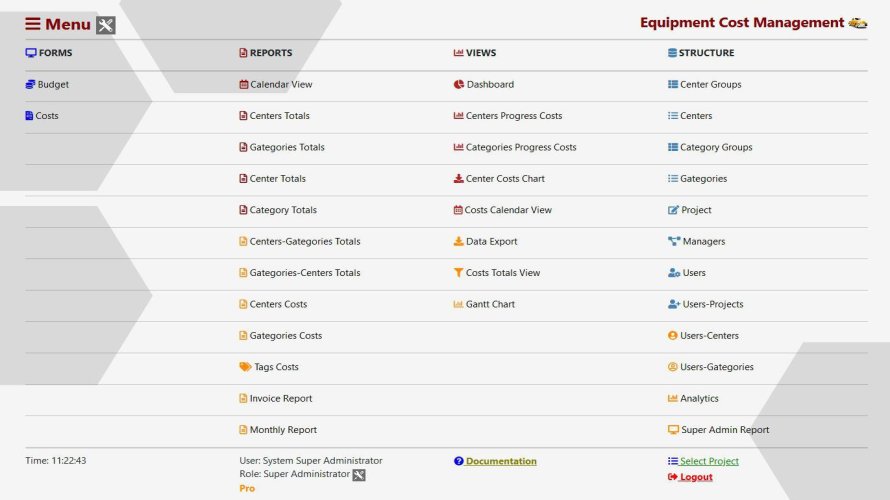Open the Monthly Report
Image resolution: width=890 pixels, height=500 pixels.
click(283, 430)
